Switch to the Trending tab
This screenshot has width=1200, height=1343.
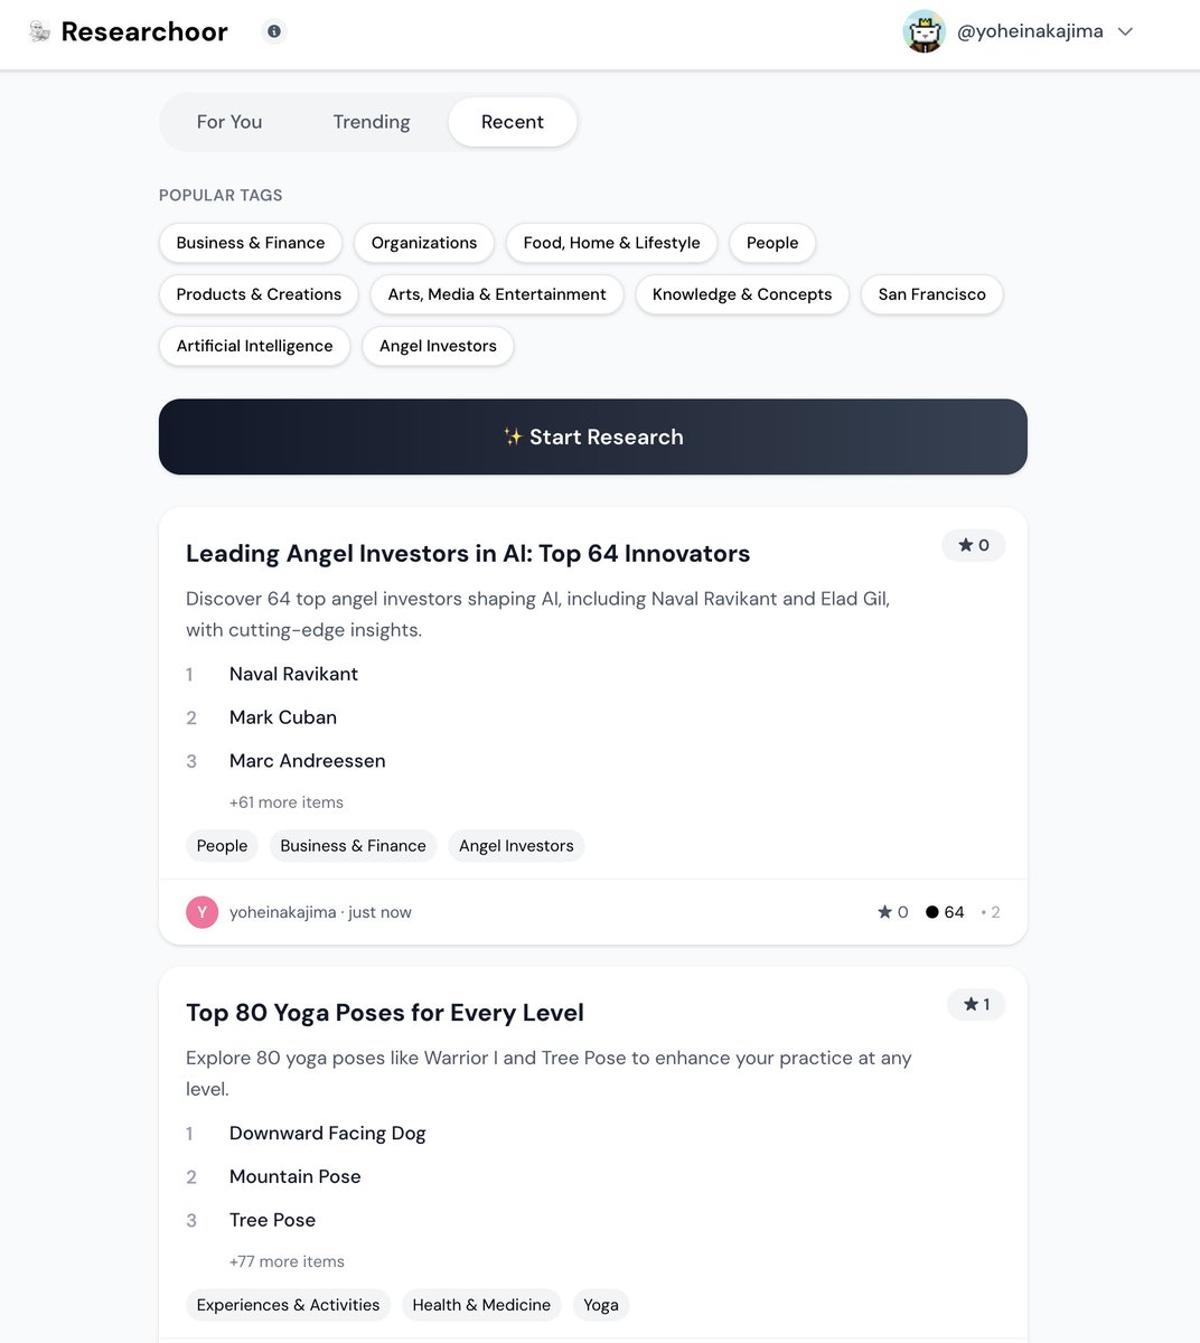coord(371,121)
